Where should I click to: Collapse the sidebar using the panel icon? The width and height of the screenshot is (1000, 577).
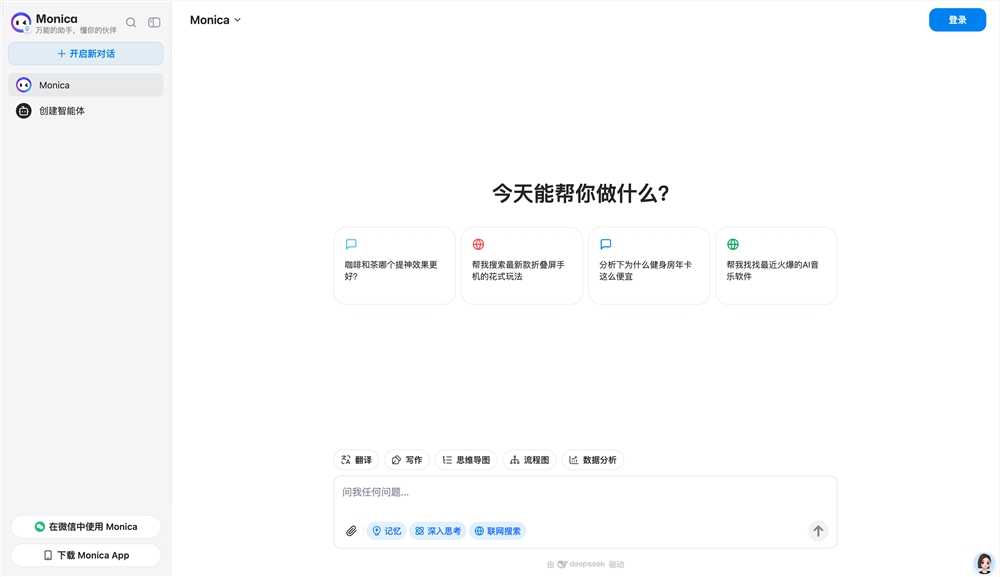pos(154,22)
